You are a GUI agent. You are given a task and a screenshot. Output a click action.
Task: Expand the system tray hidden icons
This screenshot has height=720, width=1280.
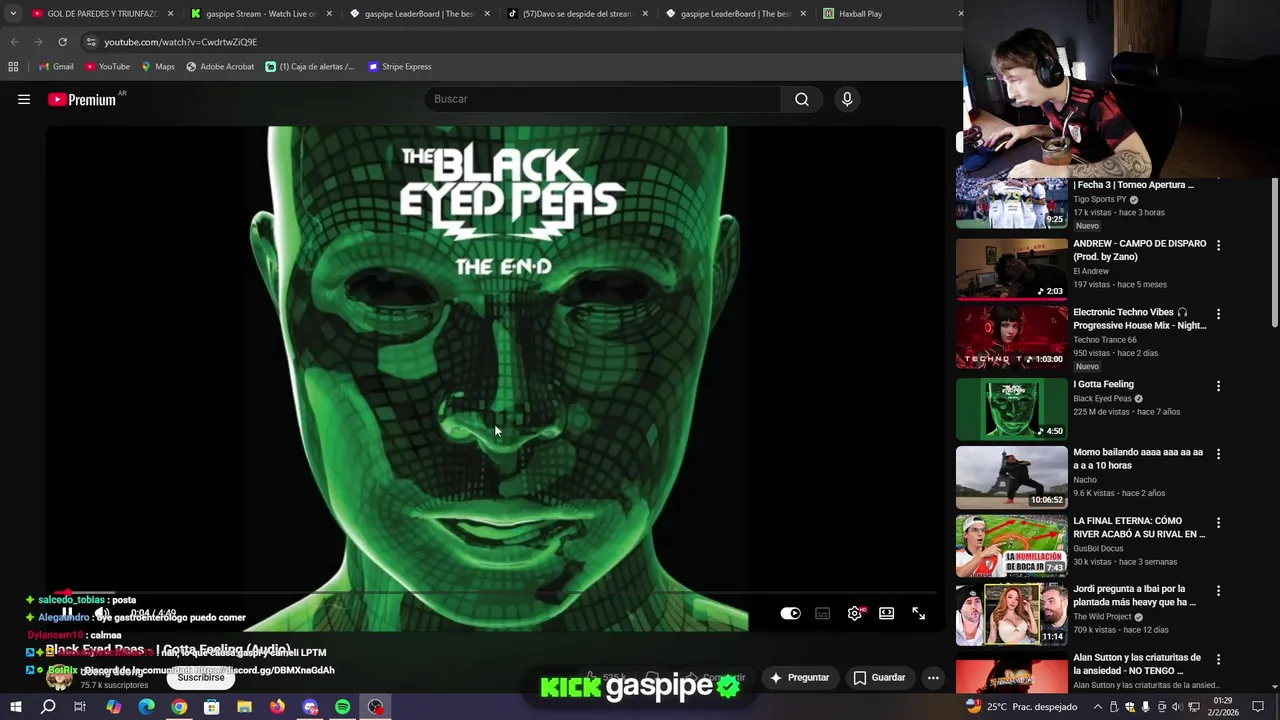tap(1098, 707)
